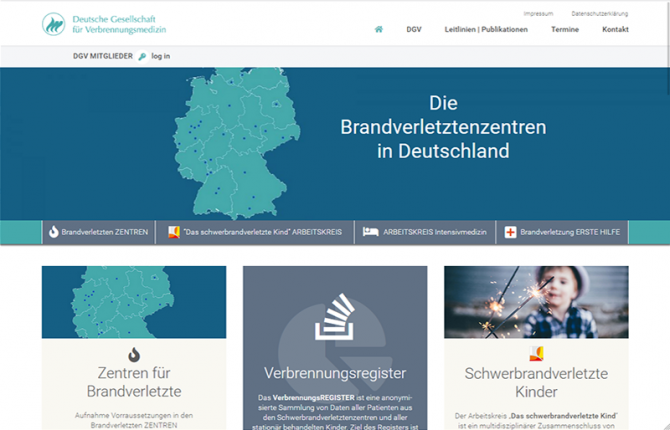The image size is (670, 430).
Task: Open the Kontakt page
Action: coord(615,29)
